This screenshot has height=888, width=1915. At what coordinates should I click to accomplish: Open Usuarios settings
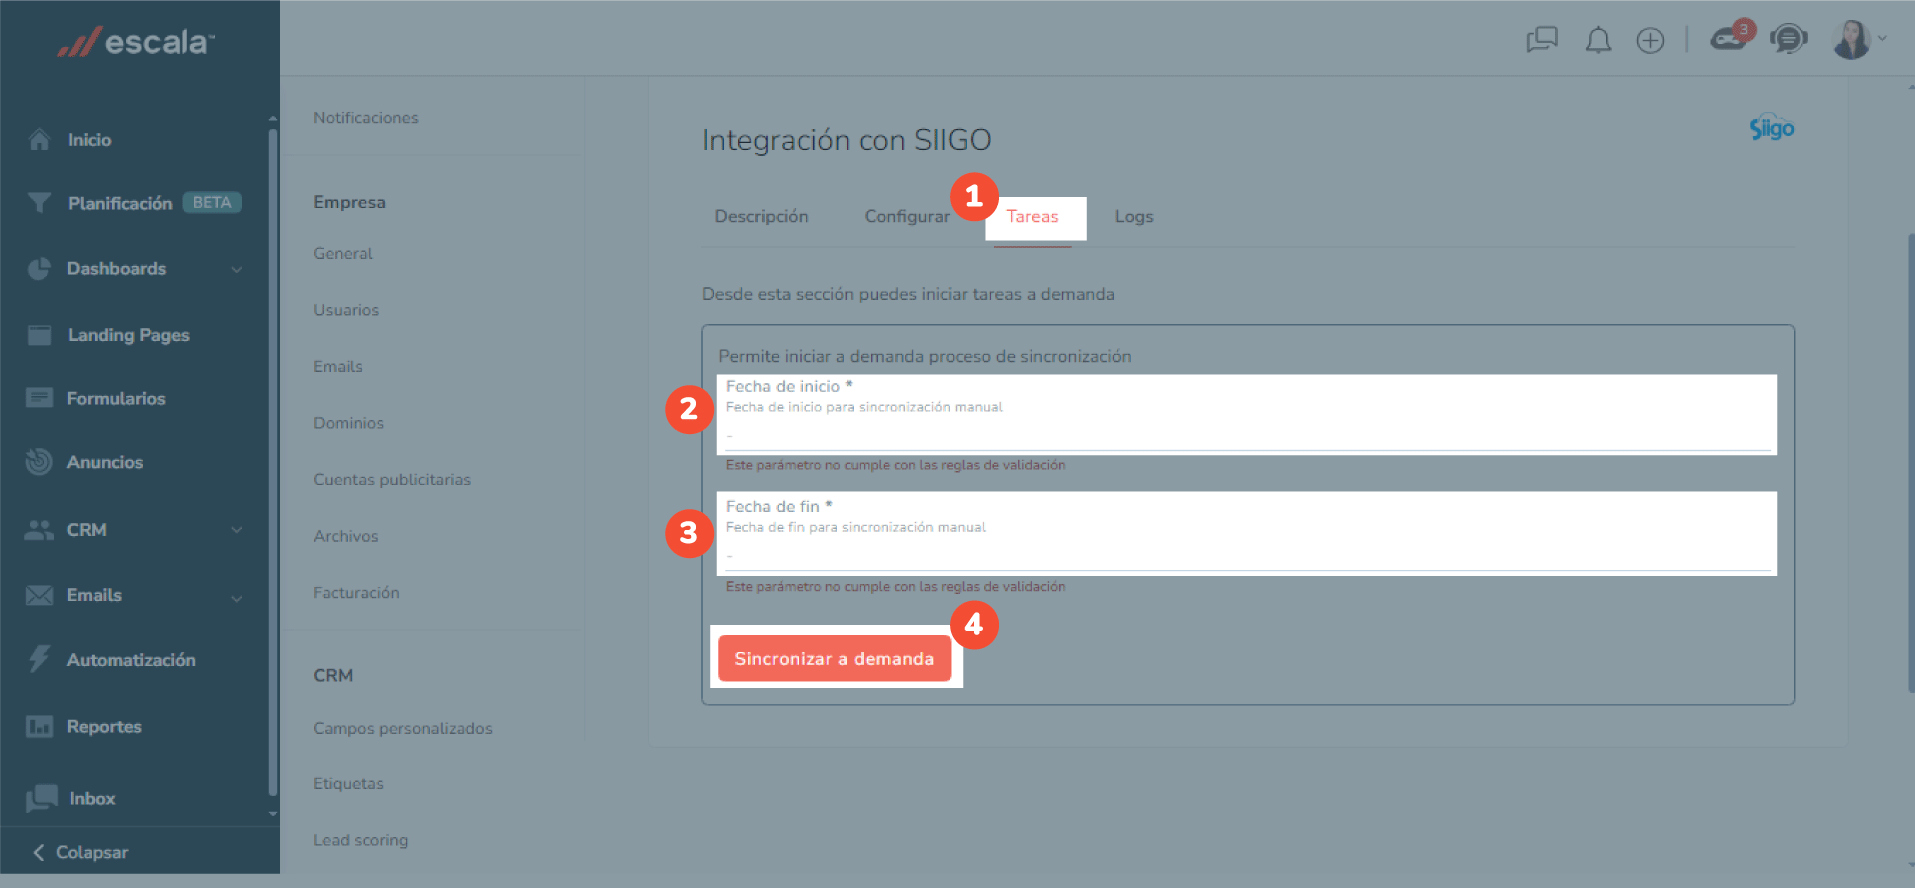tap(346, 310)
